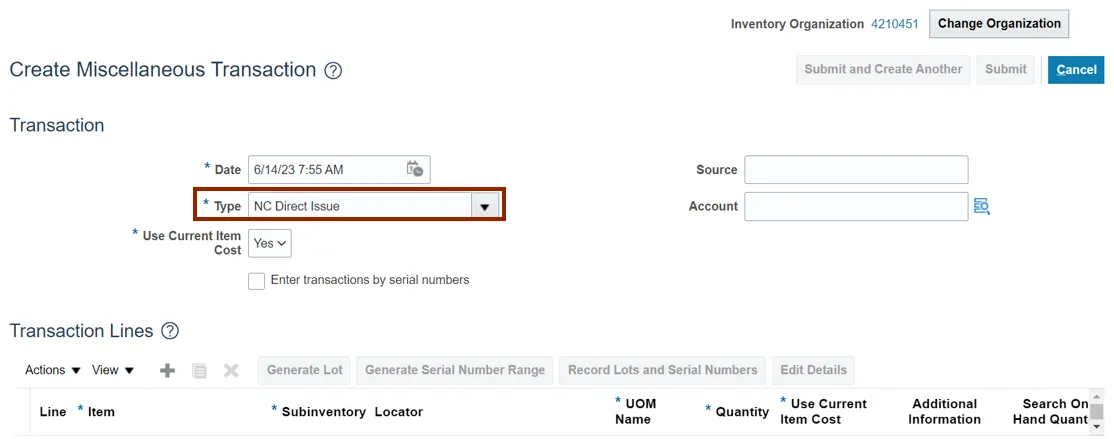Image resolution: width=1114 pixels, height=439 pixels.
Task: Click the duplicate line icon
Action: pos(199,370)
